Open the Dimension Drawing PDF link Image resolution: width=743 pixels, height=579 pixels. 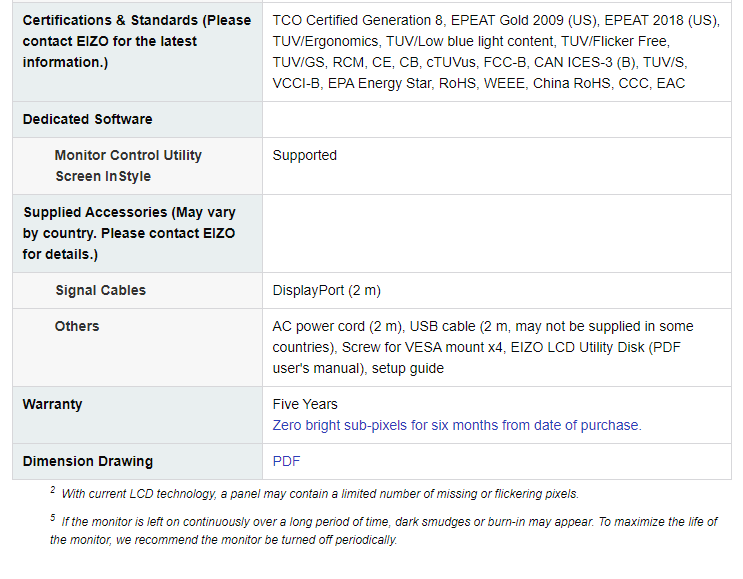pyautogui.click(x=286, y=461)
